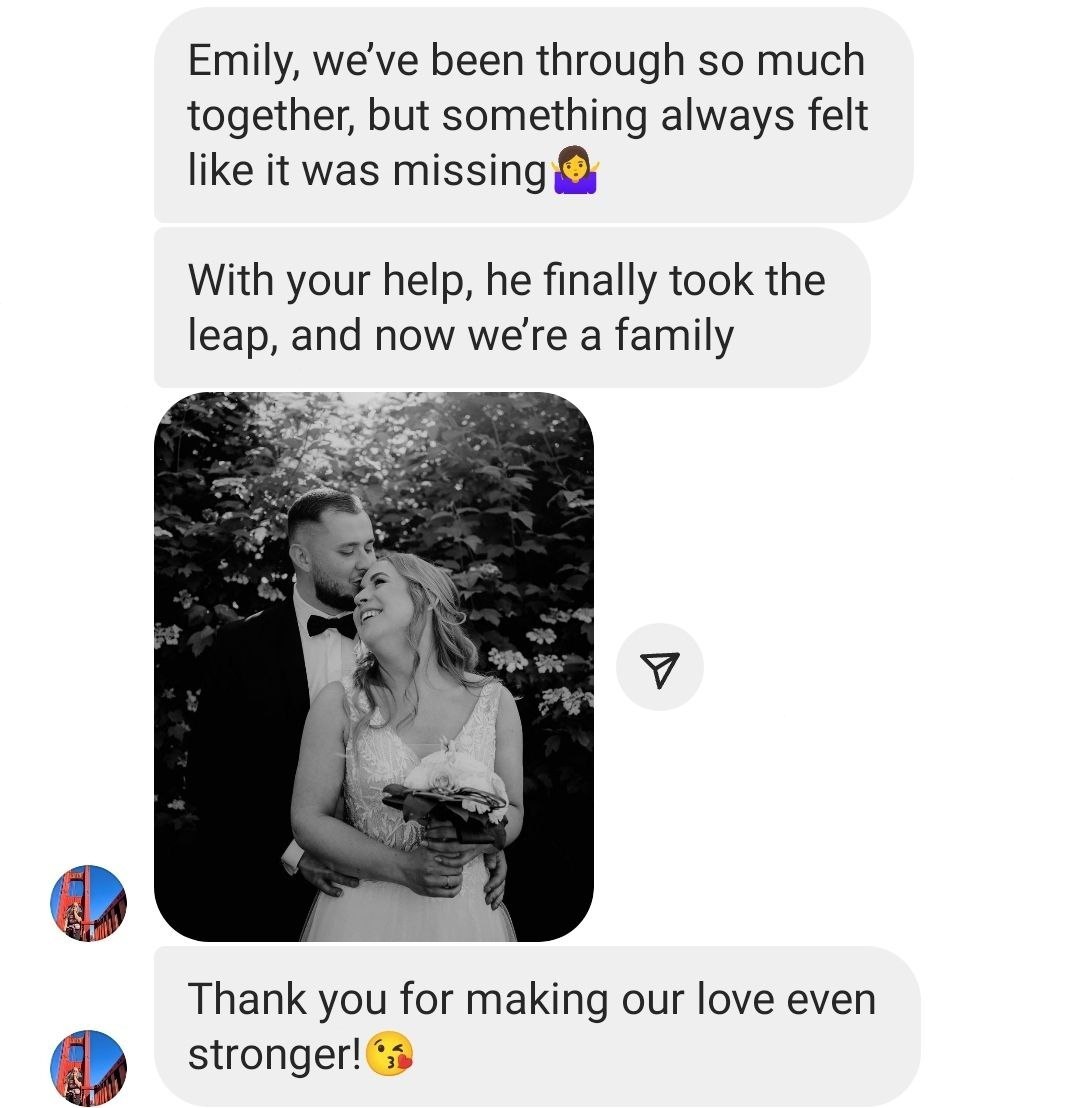The width and height of the screenshot is (1080, 1108).
Task: Click the word "stronger!" in last message
Action: tap(275, 1055)
